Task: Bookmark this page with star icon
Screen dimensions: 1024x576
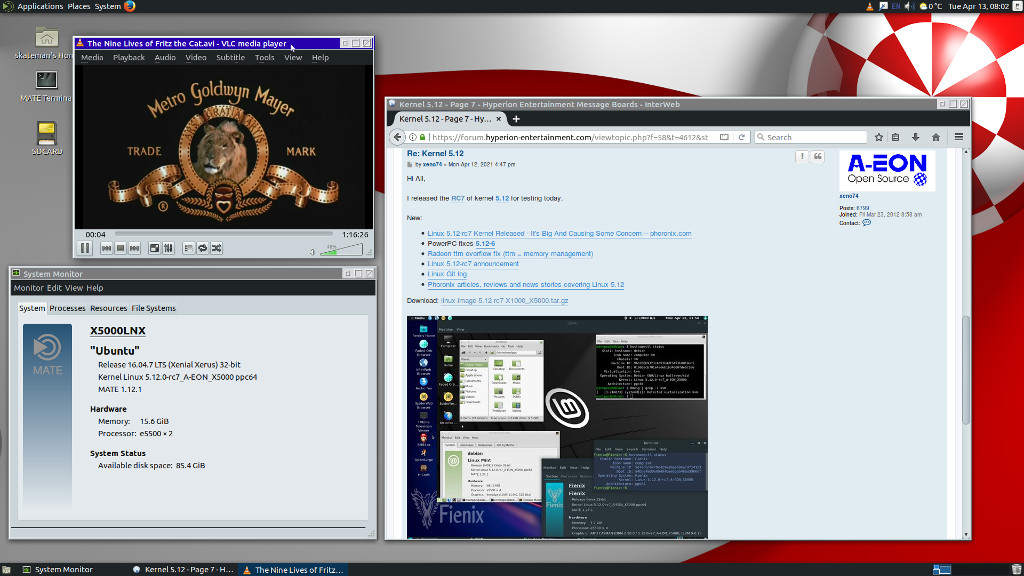Action: pos(879,137)
